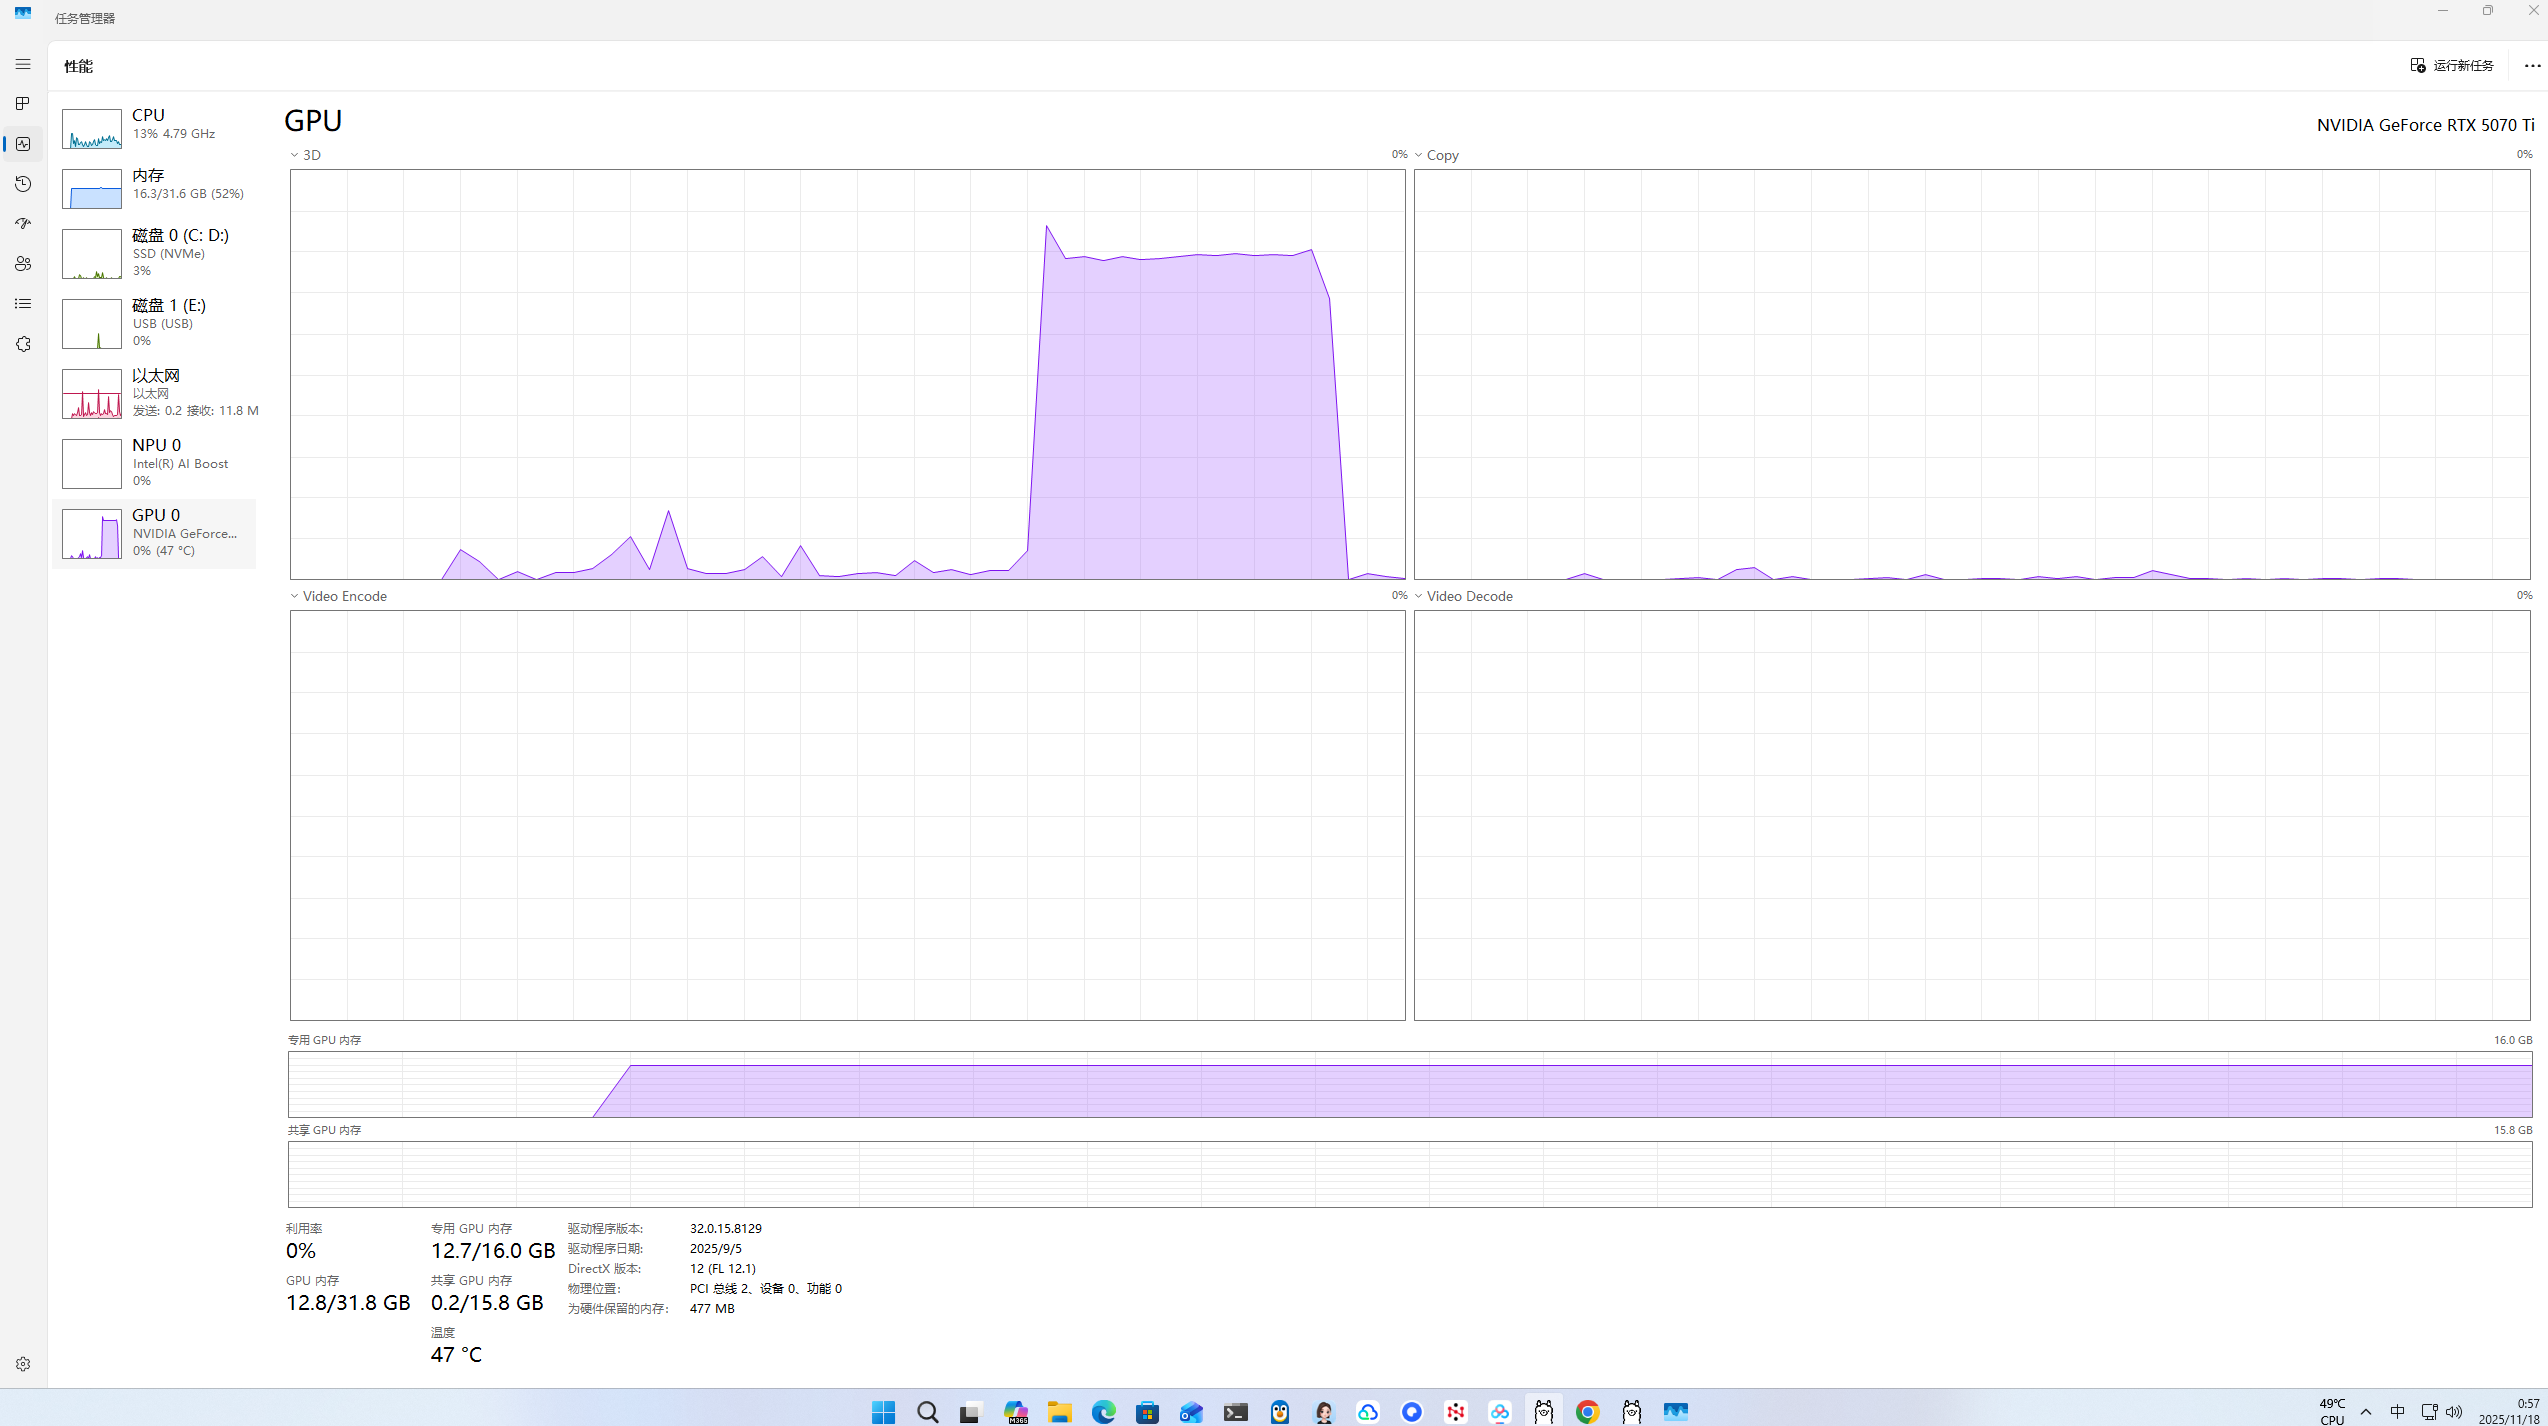Open Google Chrome from the taskbar

[x=1587, y=1411]
